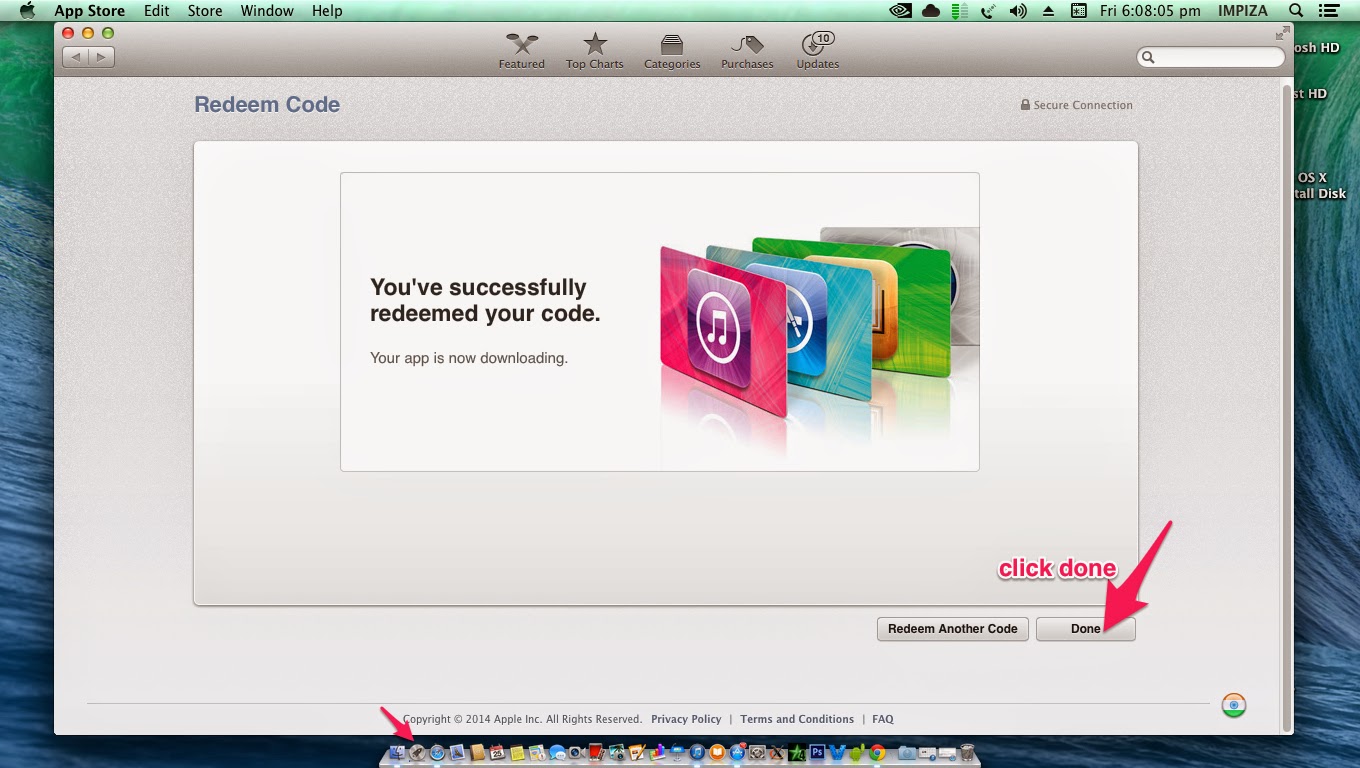Open the IMPIZA user menu
This screenshot has height=768, width=1360.
[x=1241, y=11]
